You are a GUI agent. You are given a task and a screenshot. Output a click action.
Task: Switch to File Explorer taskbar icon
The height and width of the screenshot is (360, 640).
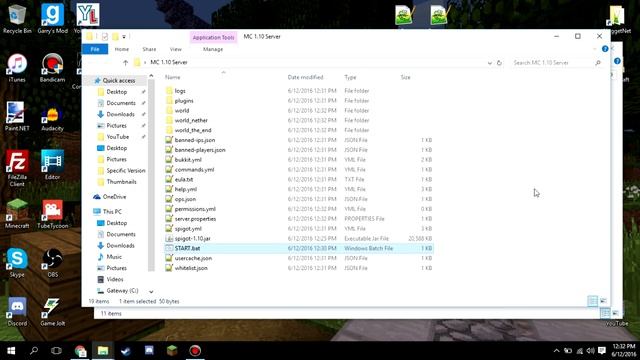[103, 351]
